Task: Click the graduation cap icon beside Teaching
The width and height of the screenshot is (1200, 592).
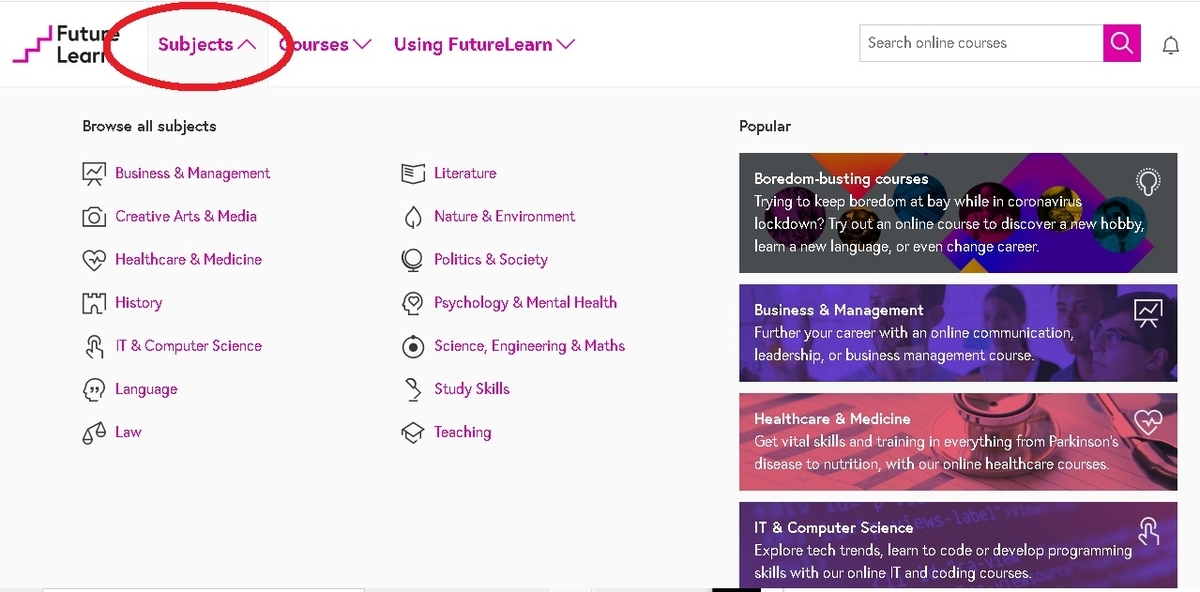Action: pos(412,433)
